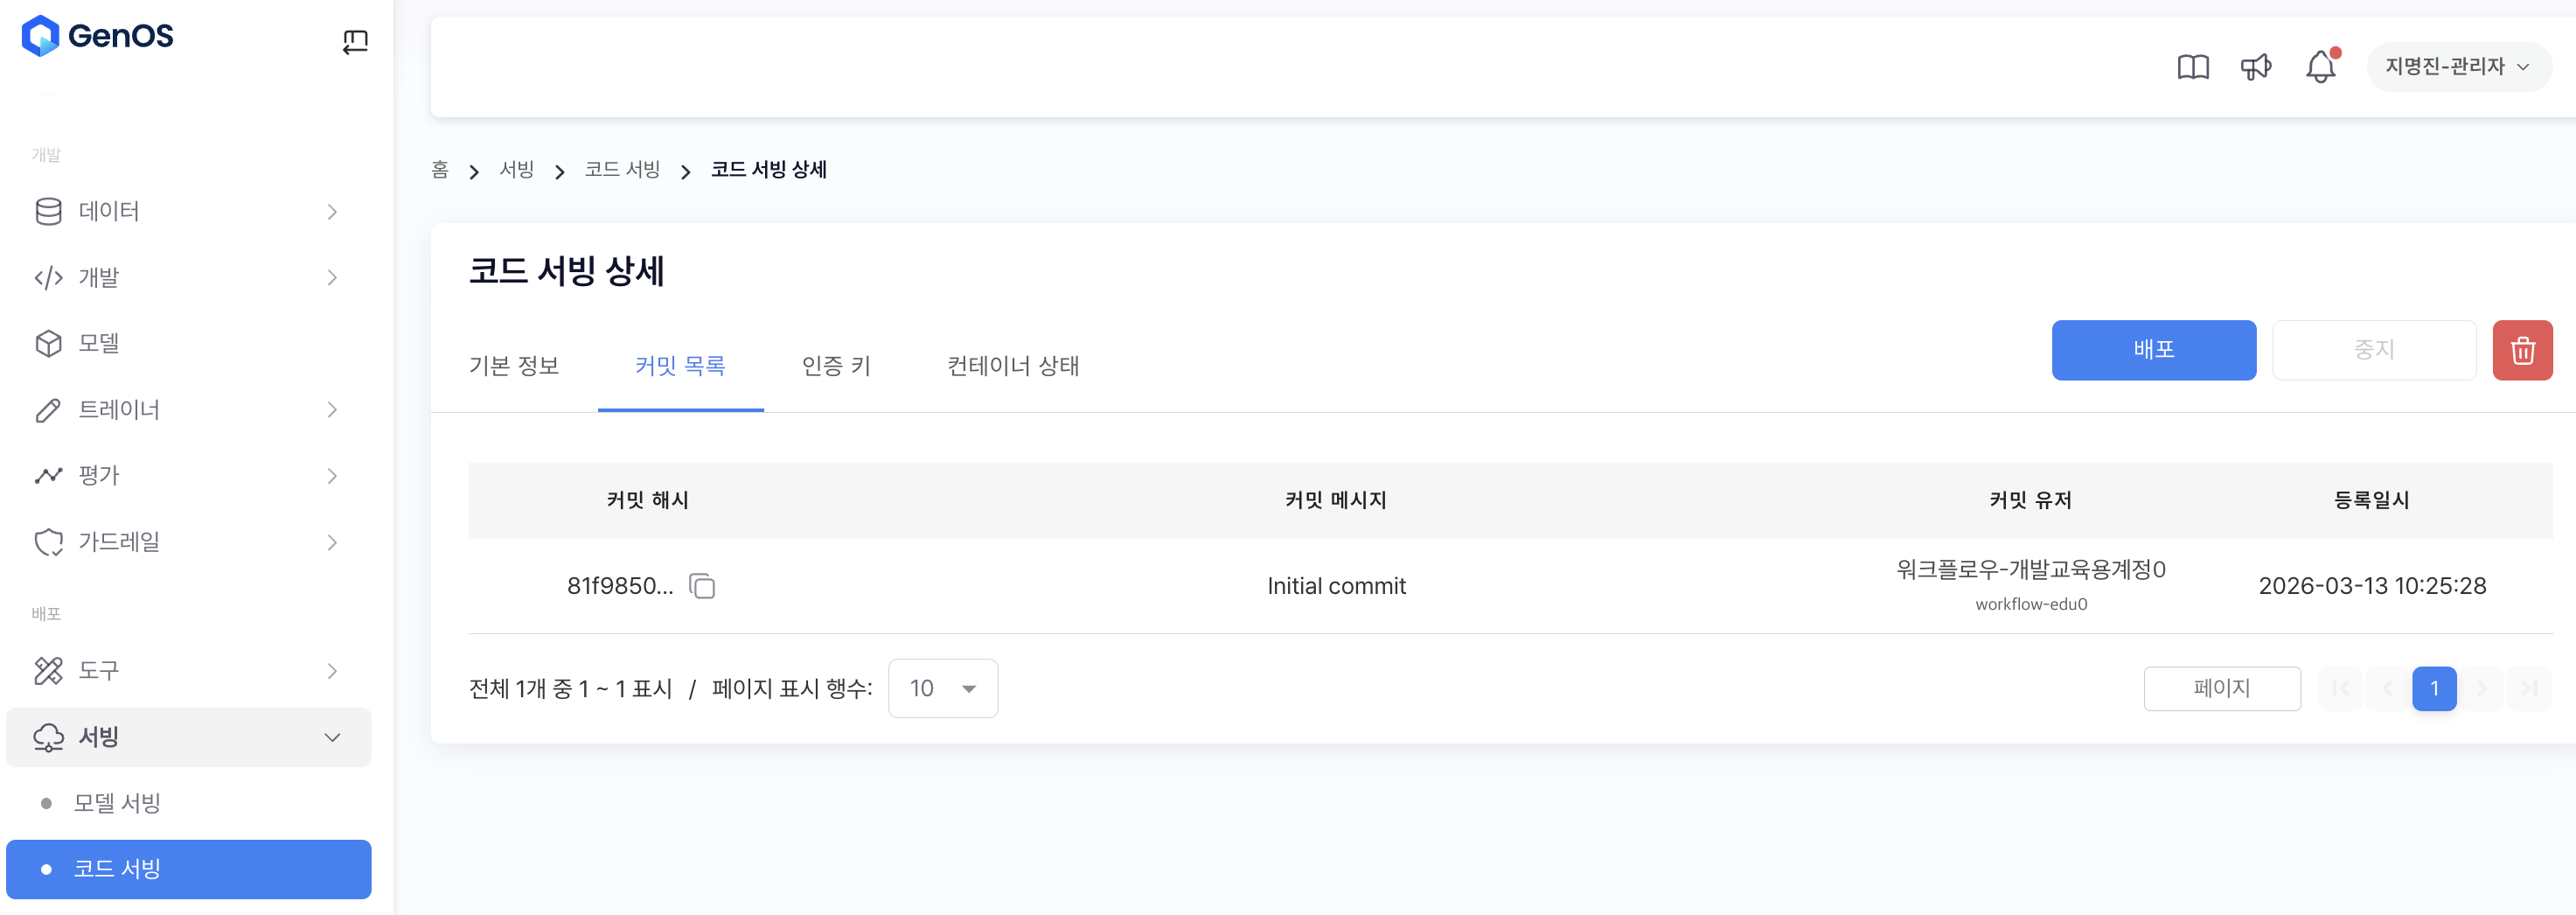Open the 모델 menu item

pos(188,343)
